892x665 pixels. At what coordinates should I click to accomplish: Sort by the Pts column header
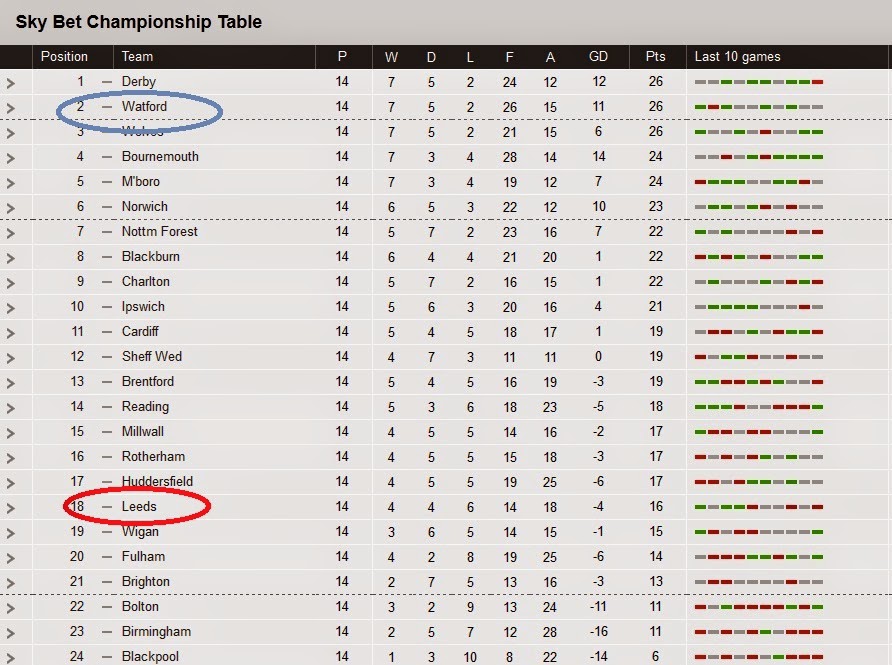(655, 56)
